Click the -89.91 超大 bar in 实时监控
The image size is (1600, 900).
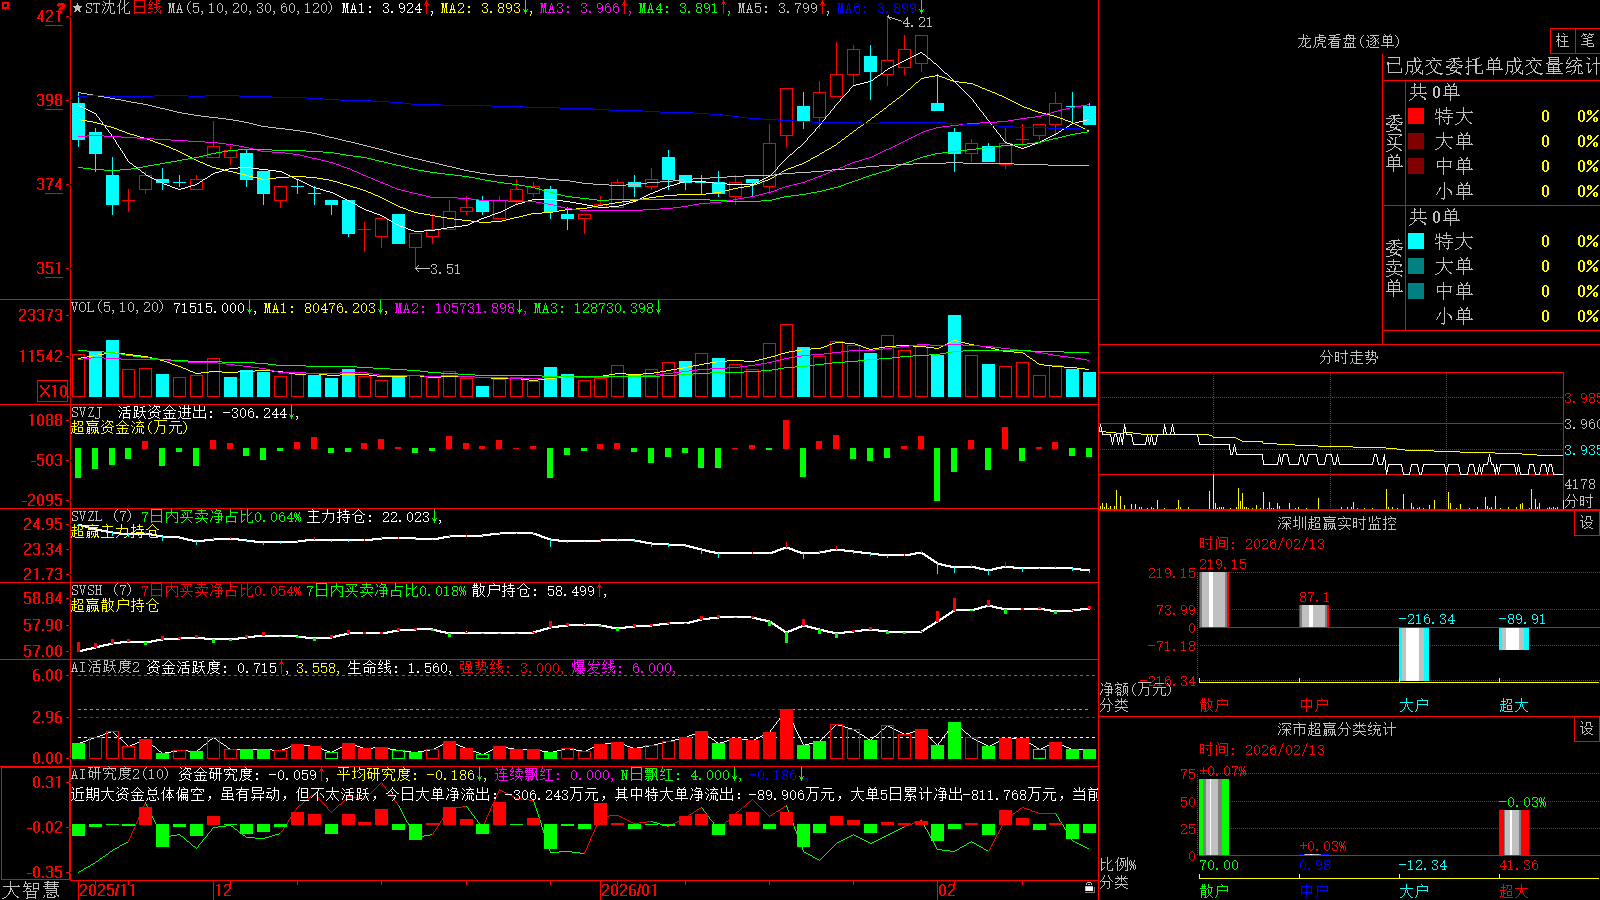point(1514,639)
